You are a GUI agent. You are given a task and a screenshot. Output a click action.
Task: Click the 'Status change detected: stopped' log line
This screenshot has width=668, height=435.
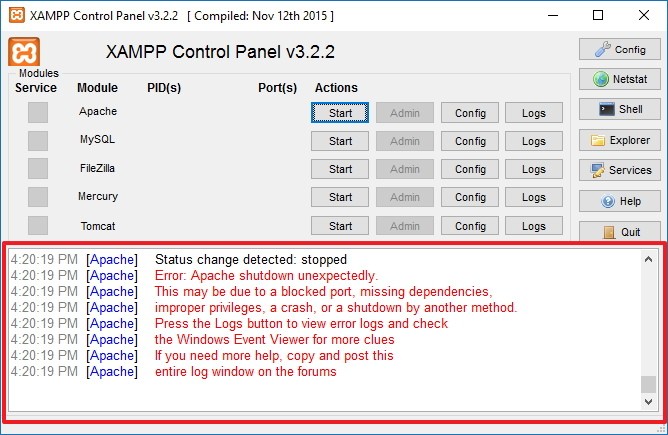pyautogui.click(x=250, y=259)
